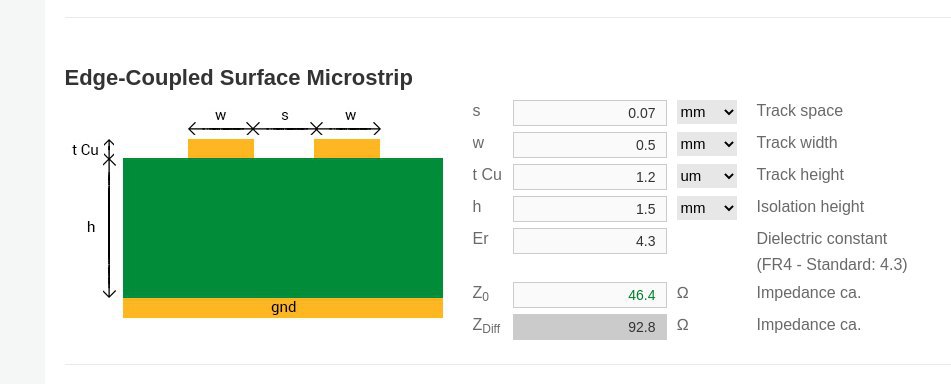Click the h height arrow in diagram

[109, 228]
